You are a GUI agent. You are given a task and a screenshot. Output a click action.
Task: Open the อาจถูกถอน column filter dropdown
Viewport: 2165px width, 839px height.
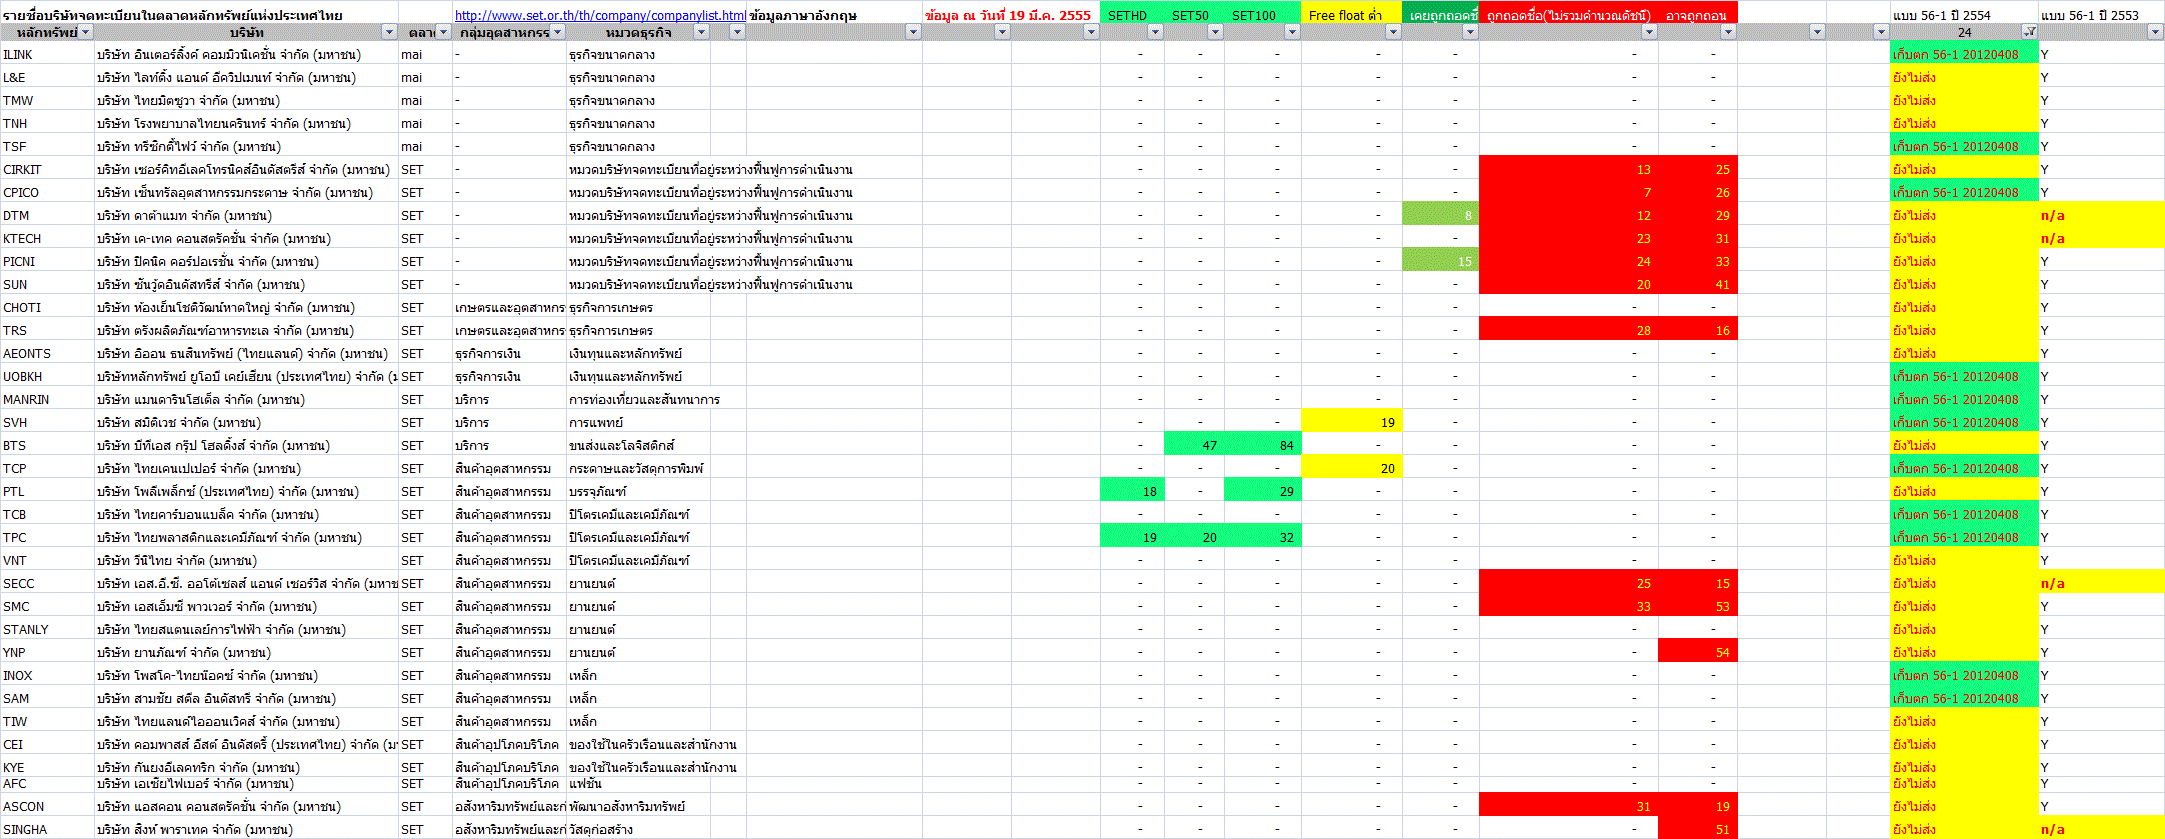click(1728, 32)
